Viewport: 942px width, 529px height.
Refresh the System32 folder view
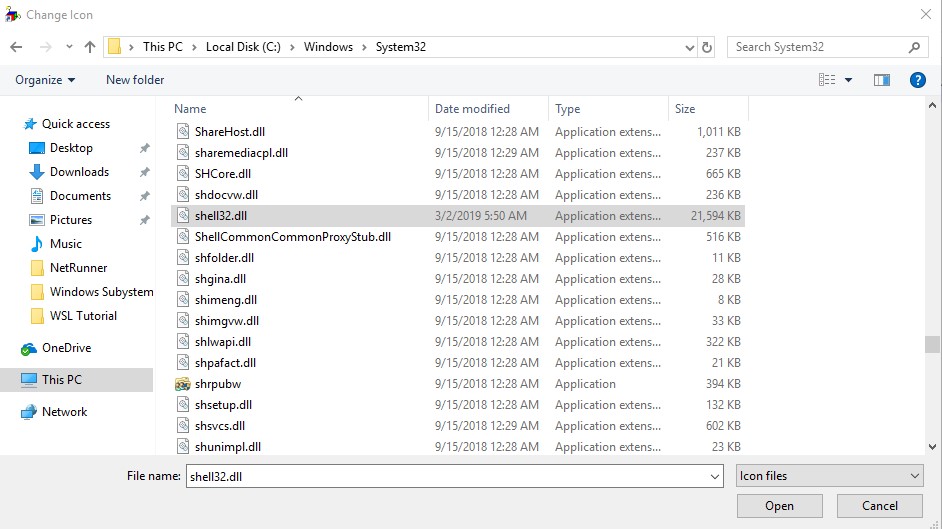click(707, 47)
